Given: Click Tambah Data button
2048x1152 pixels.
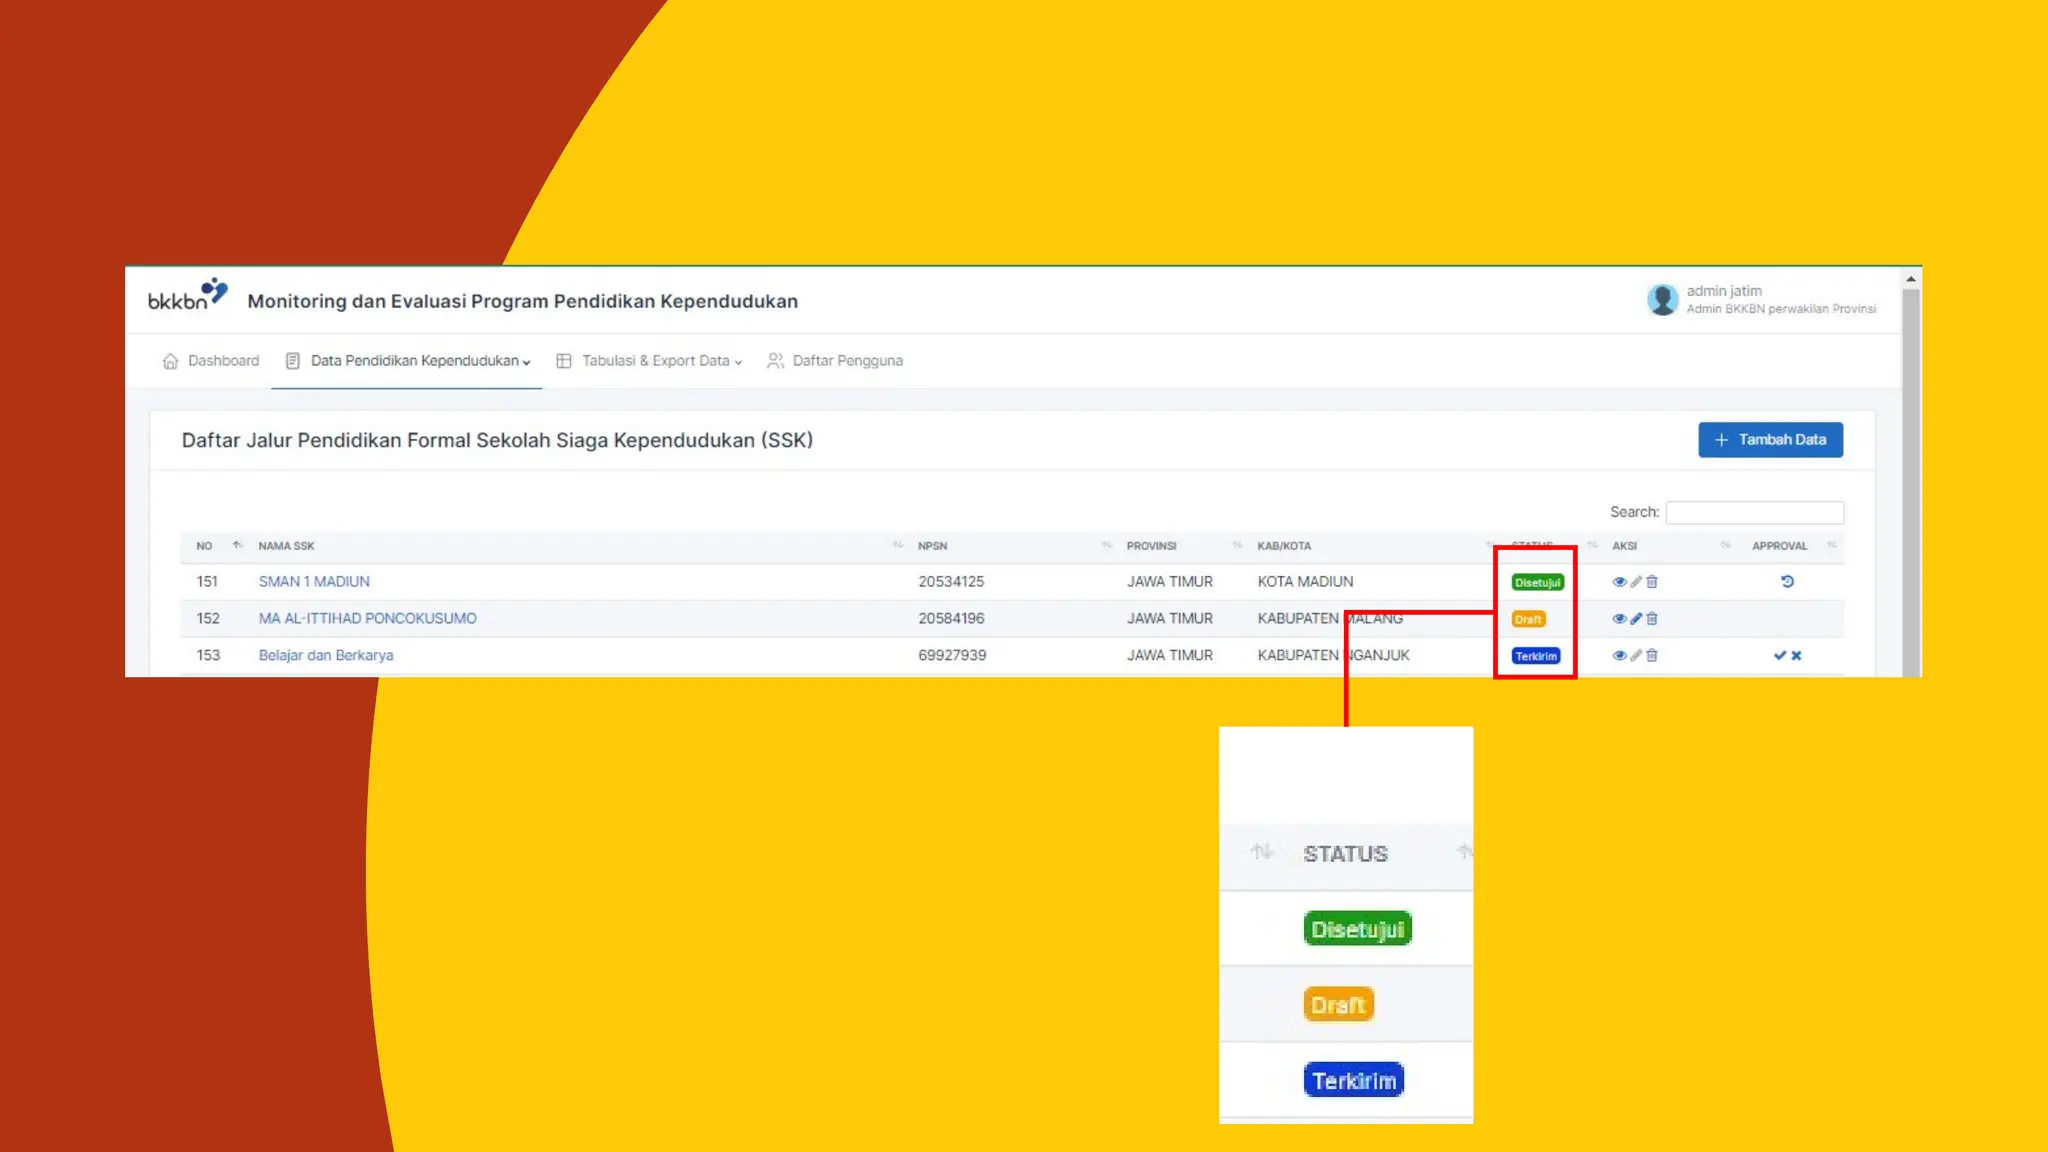Looking at the screenshot, I should (1770, 440).
